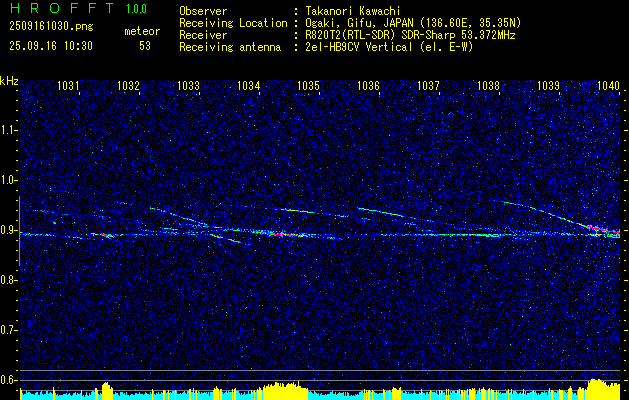Click the 0.8 kHz frequency label

tap(8, 280)
